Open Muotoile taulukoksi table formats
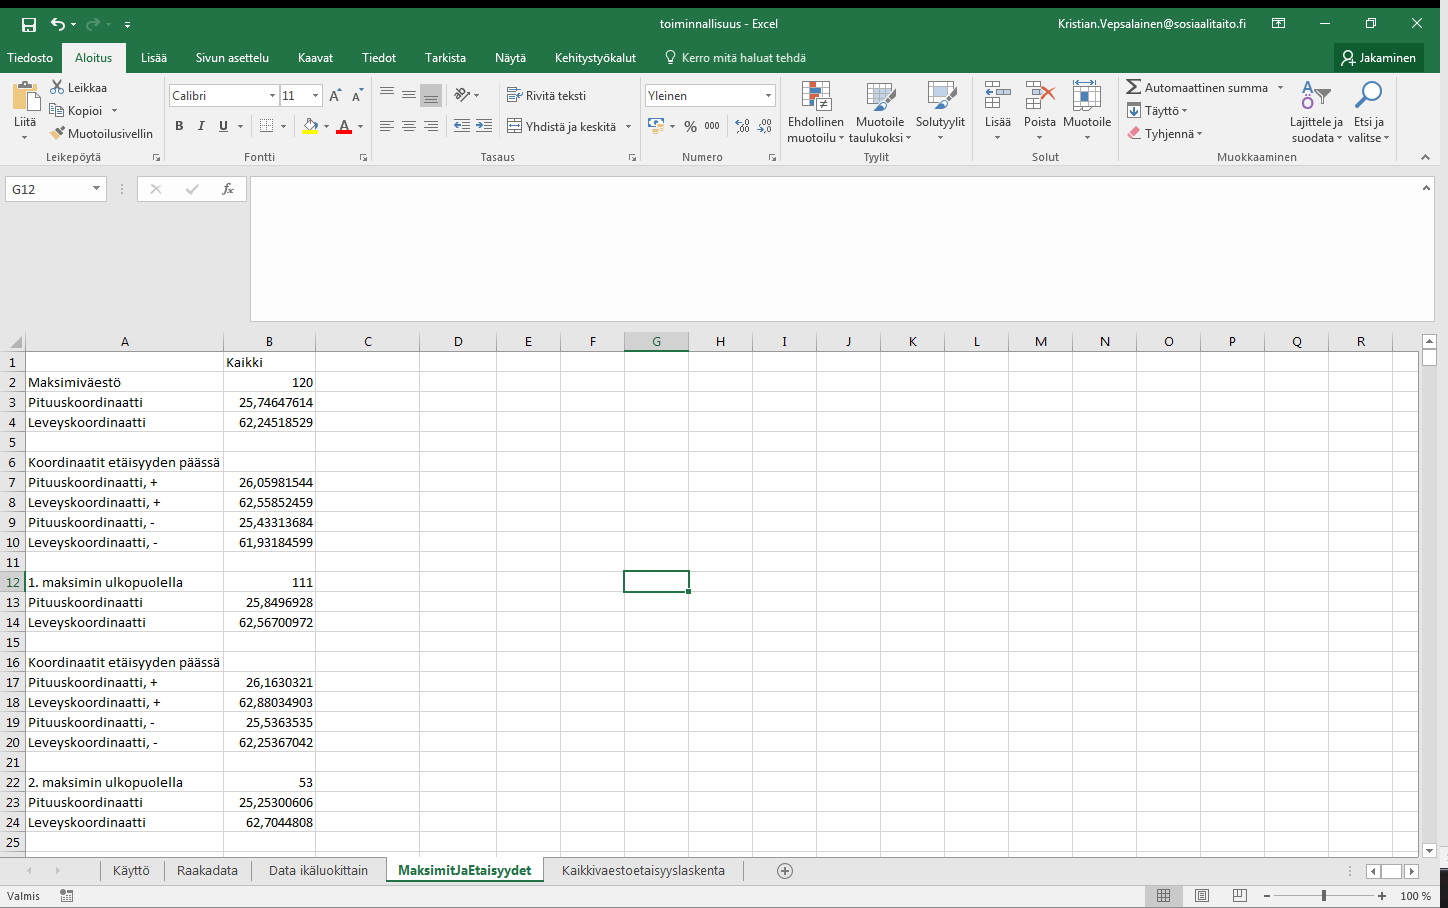The height and width of the screenshot is (908, 1448). point(880,112)
